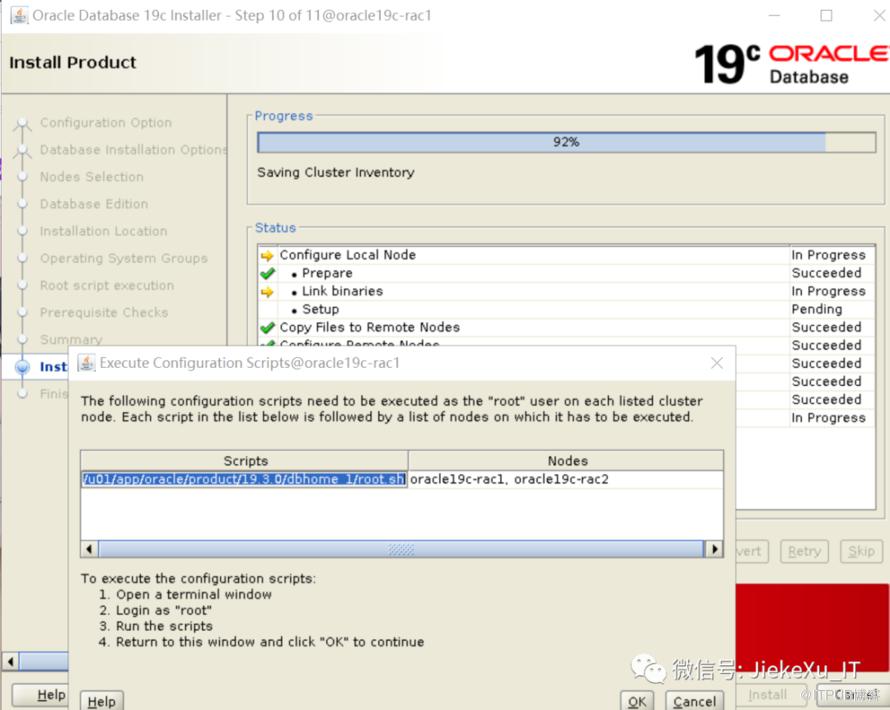Click green checkmark beside Copy Files to Remote Nodes
The height and width of the screenshot is (710, 890).
[x=267, y=327]
